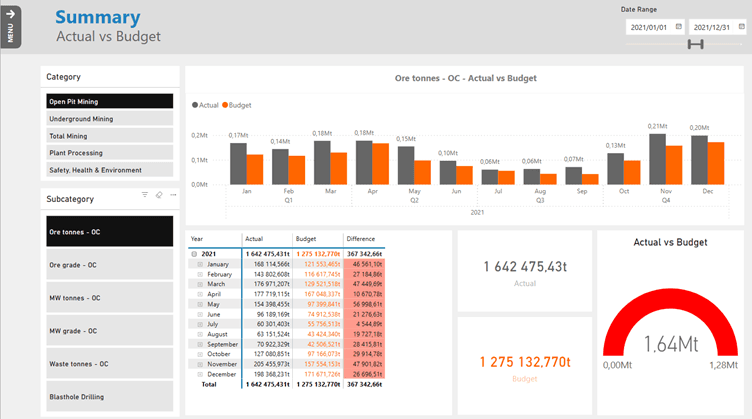Select Plant Processing category
The image size is (752, 419).
click(110, 153)
